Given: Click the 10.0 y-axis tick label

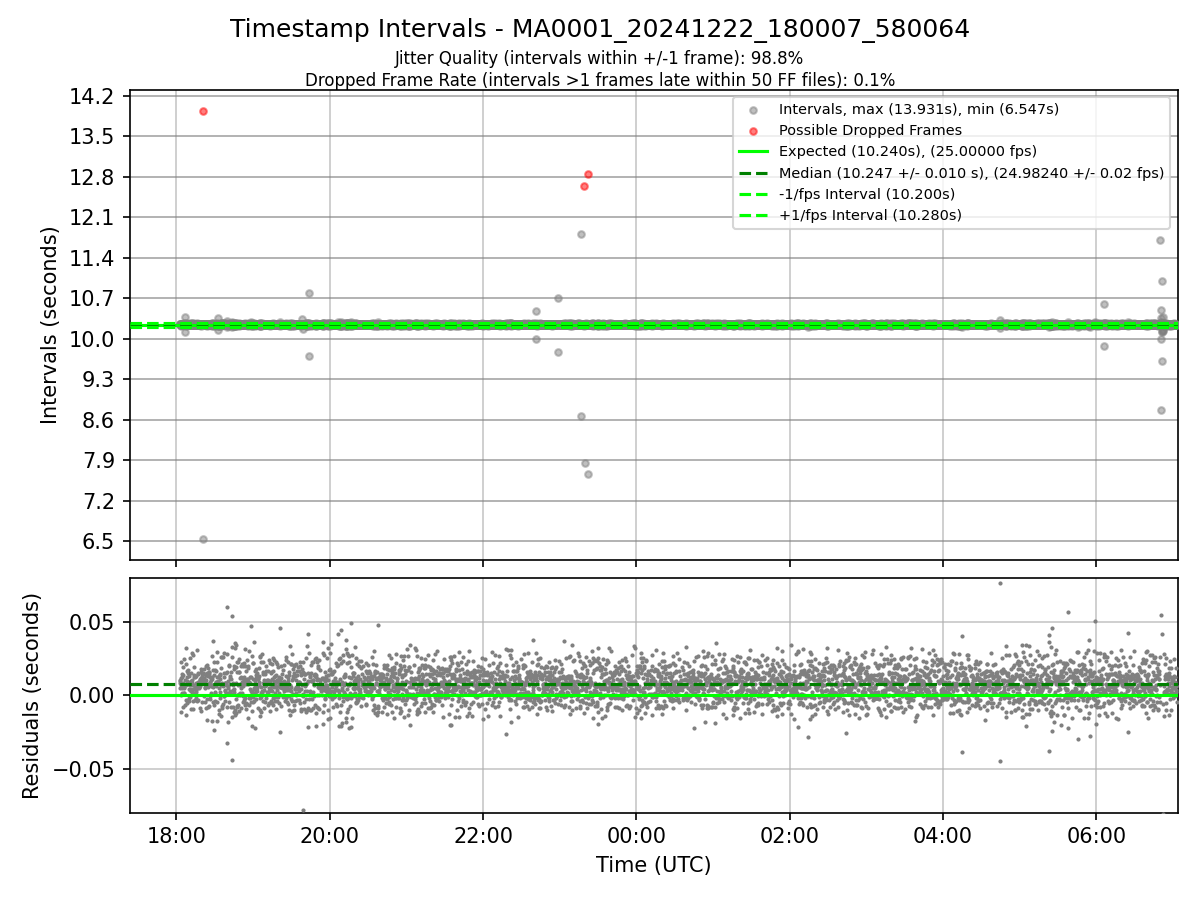Looking at the screenshot, I should coord(92,340).
